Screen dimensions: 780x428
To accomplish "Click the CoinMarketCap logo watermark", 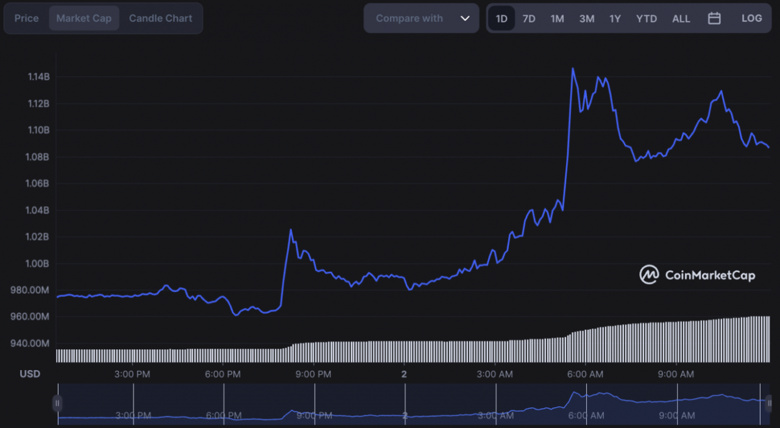I will click(696, 274).
